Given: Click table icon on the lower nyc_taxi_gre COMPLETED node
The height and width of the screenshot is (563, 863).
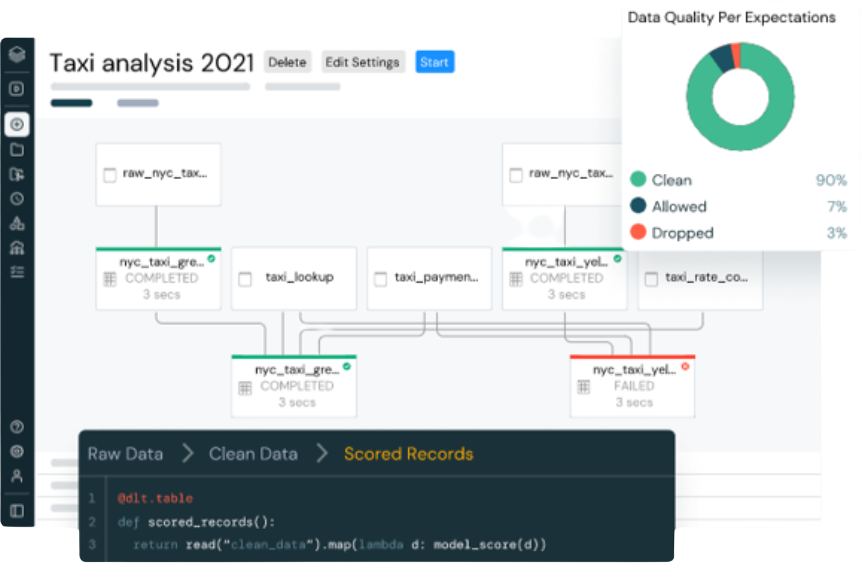Looking at the screenshot, I should (x=245, y=388).
